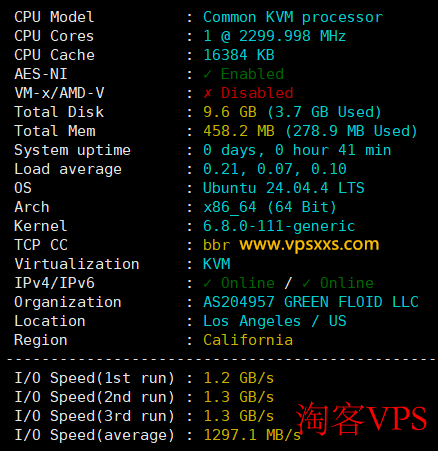The image size is (438, 451).
Task: Click the IPv4 Online green checkmark
Action: 207,283
